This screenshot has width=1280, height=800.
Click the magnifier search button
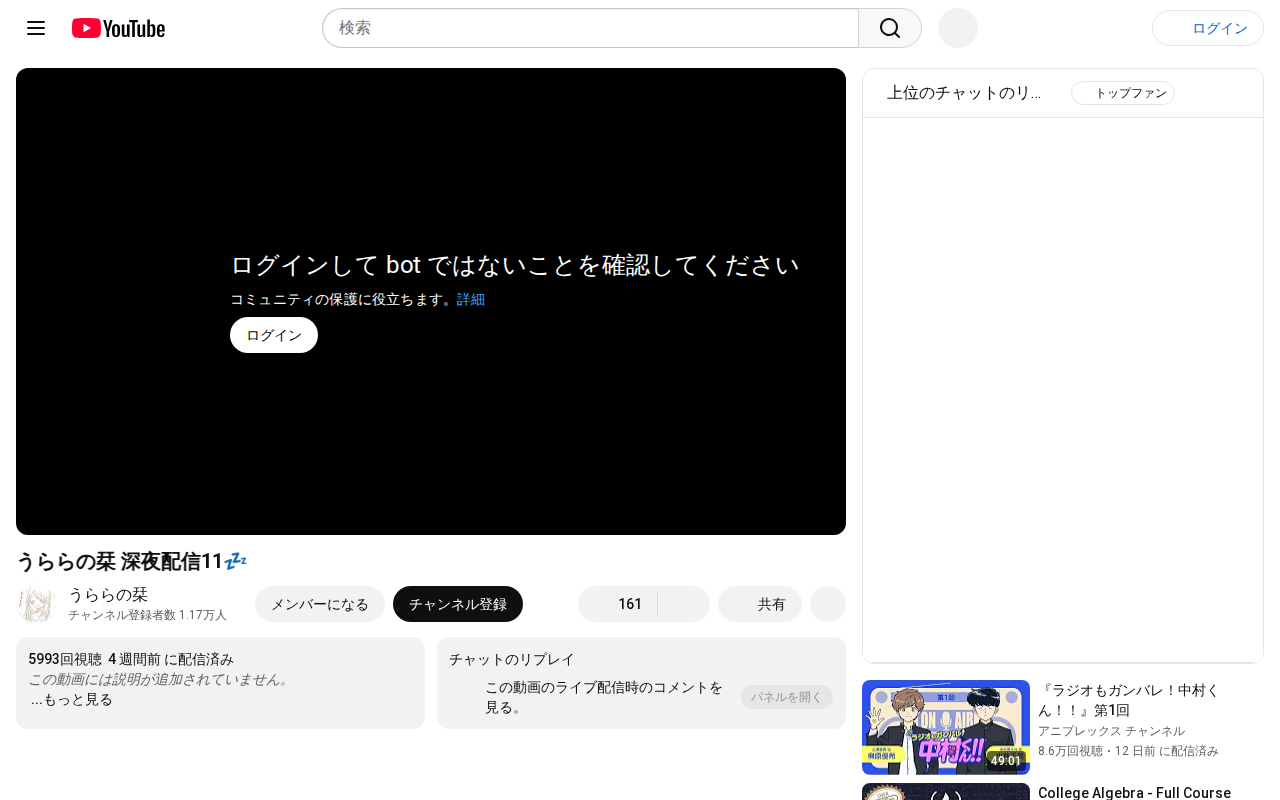coord(890,28)
